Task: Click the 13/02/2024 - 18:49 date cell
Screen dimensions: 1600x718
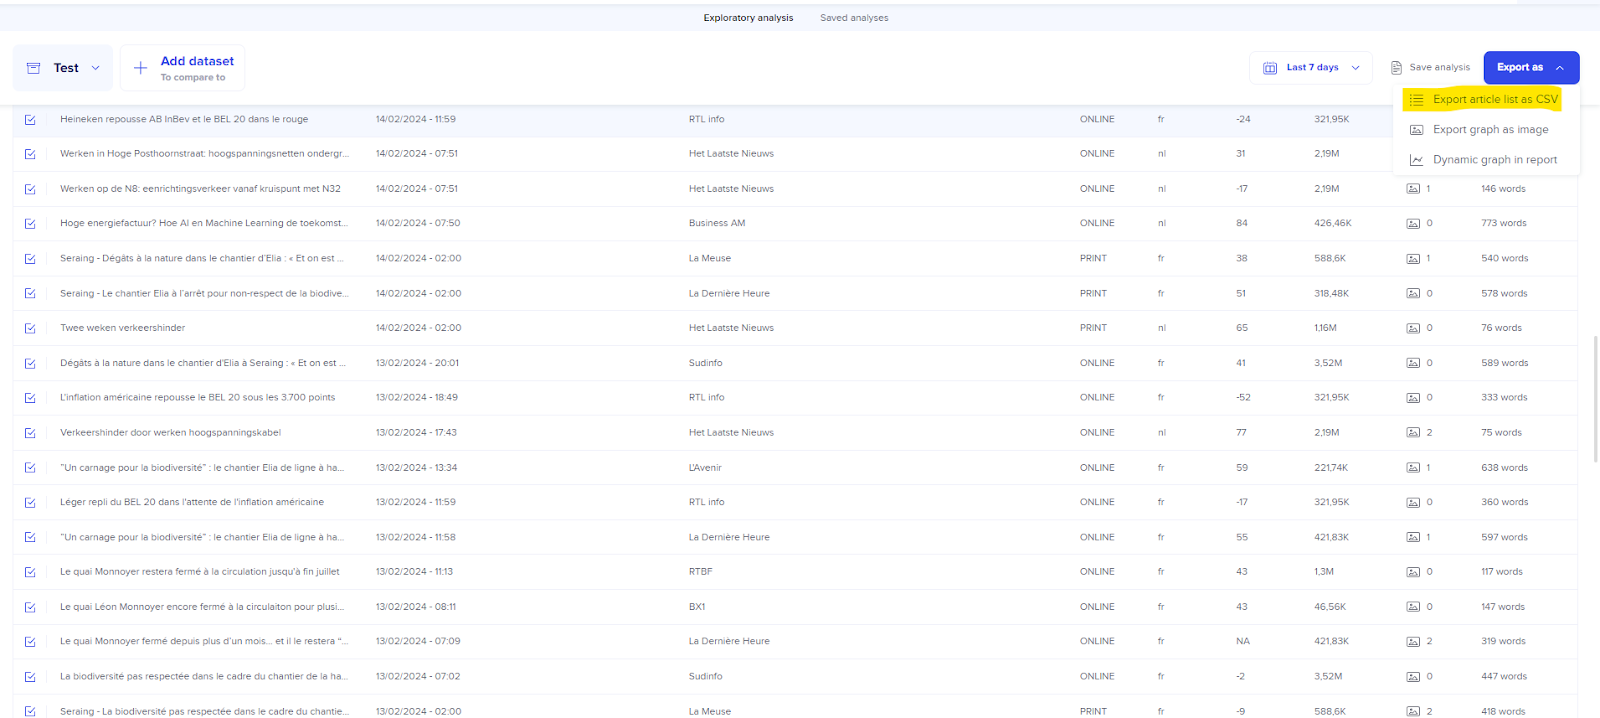Action: pos(417,398)
